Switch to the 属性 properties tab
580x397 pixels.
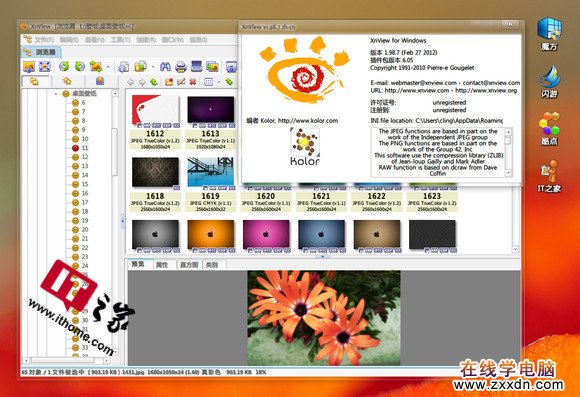point(162,265)
